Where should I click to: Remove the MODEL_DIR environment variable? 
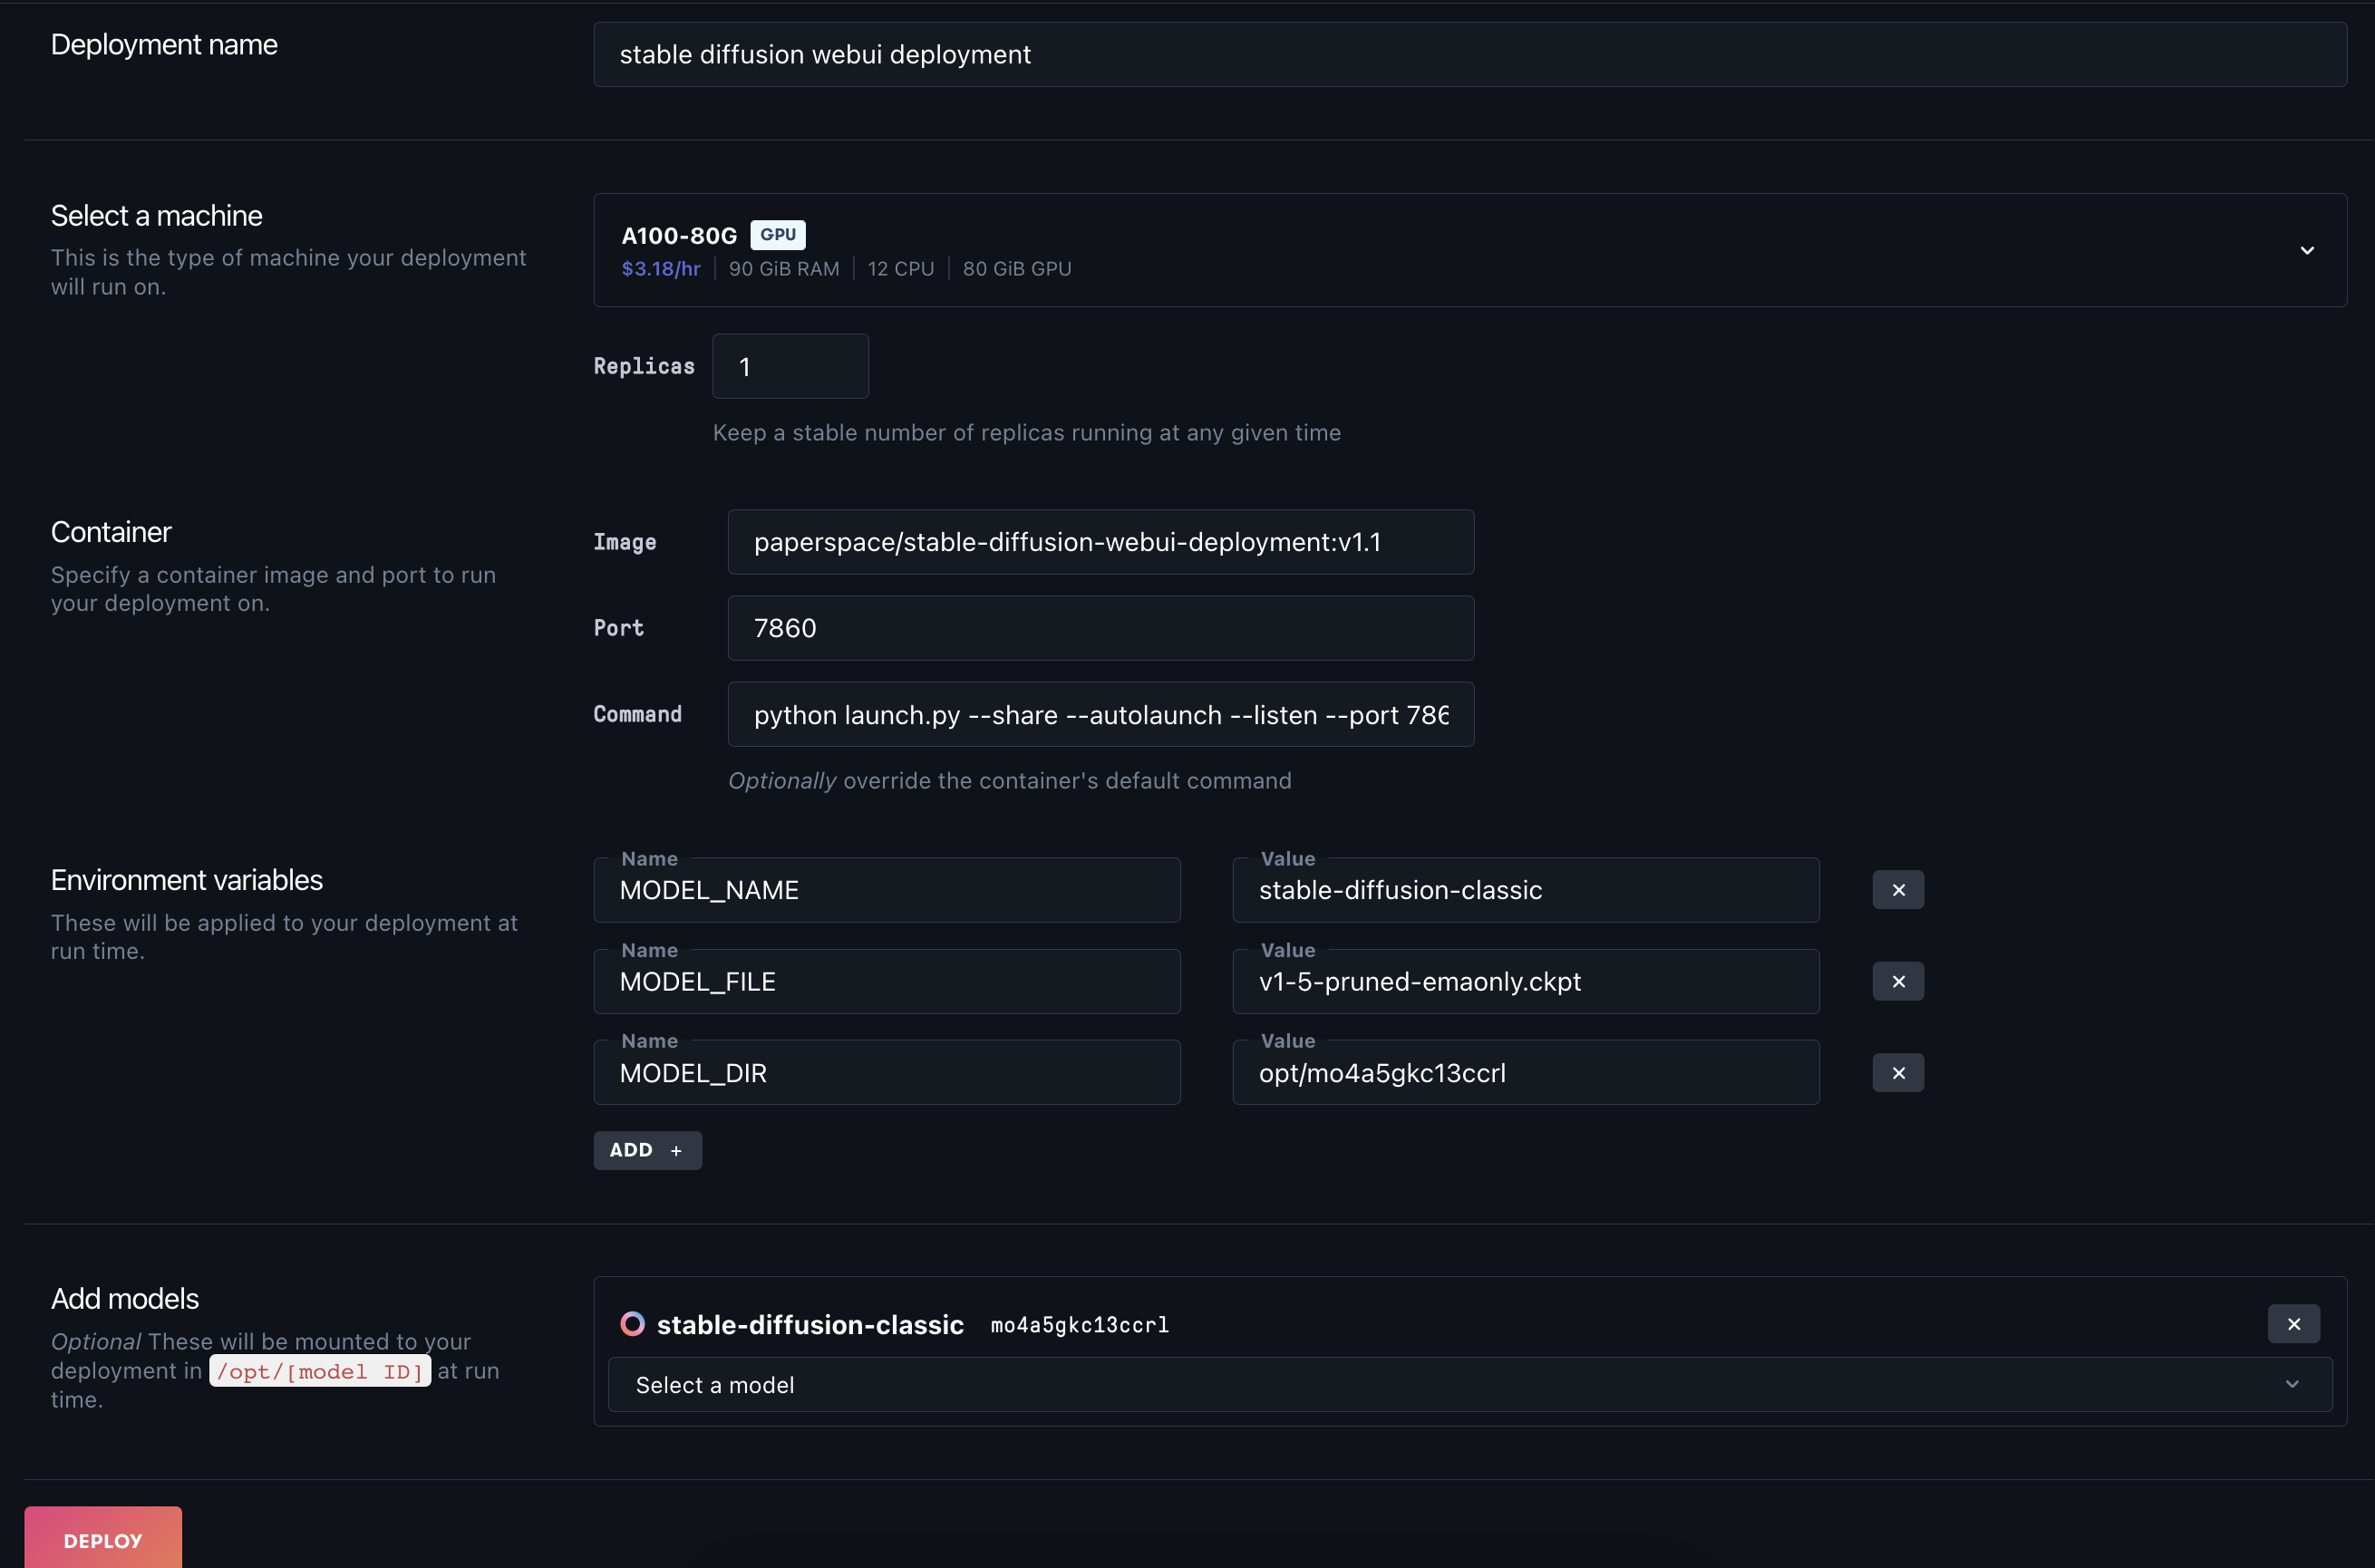1897,1072
